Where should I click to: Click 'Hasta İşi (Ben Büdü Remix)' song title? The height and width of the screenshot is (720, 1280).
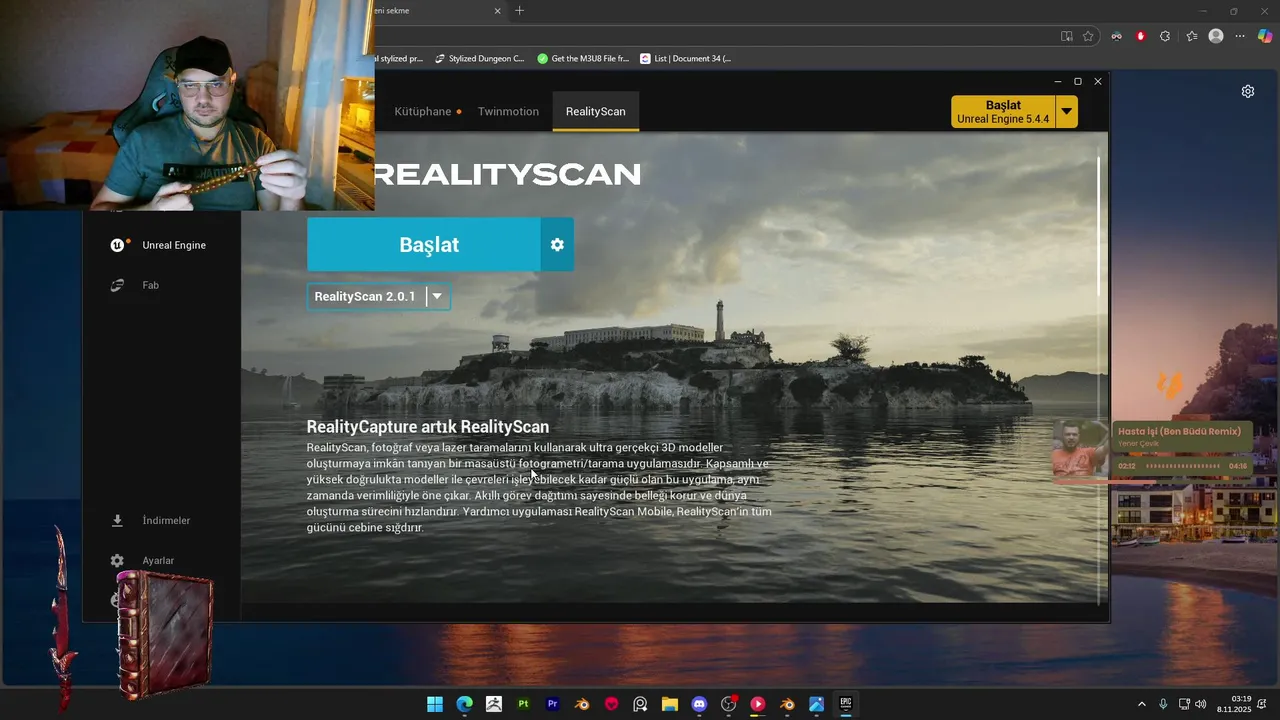1179,431
